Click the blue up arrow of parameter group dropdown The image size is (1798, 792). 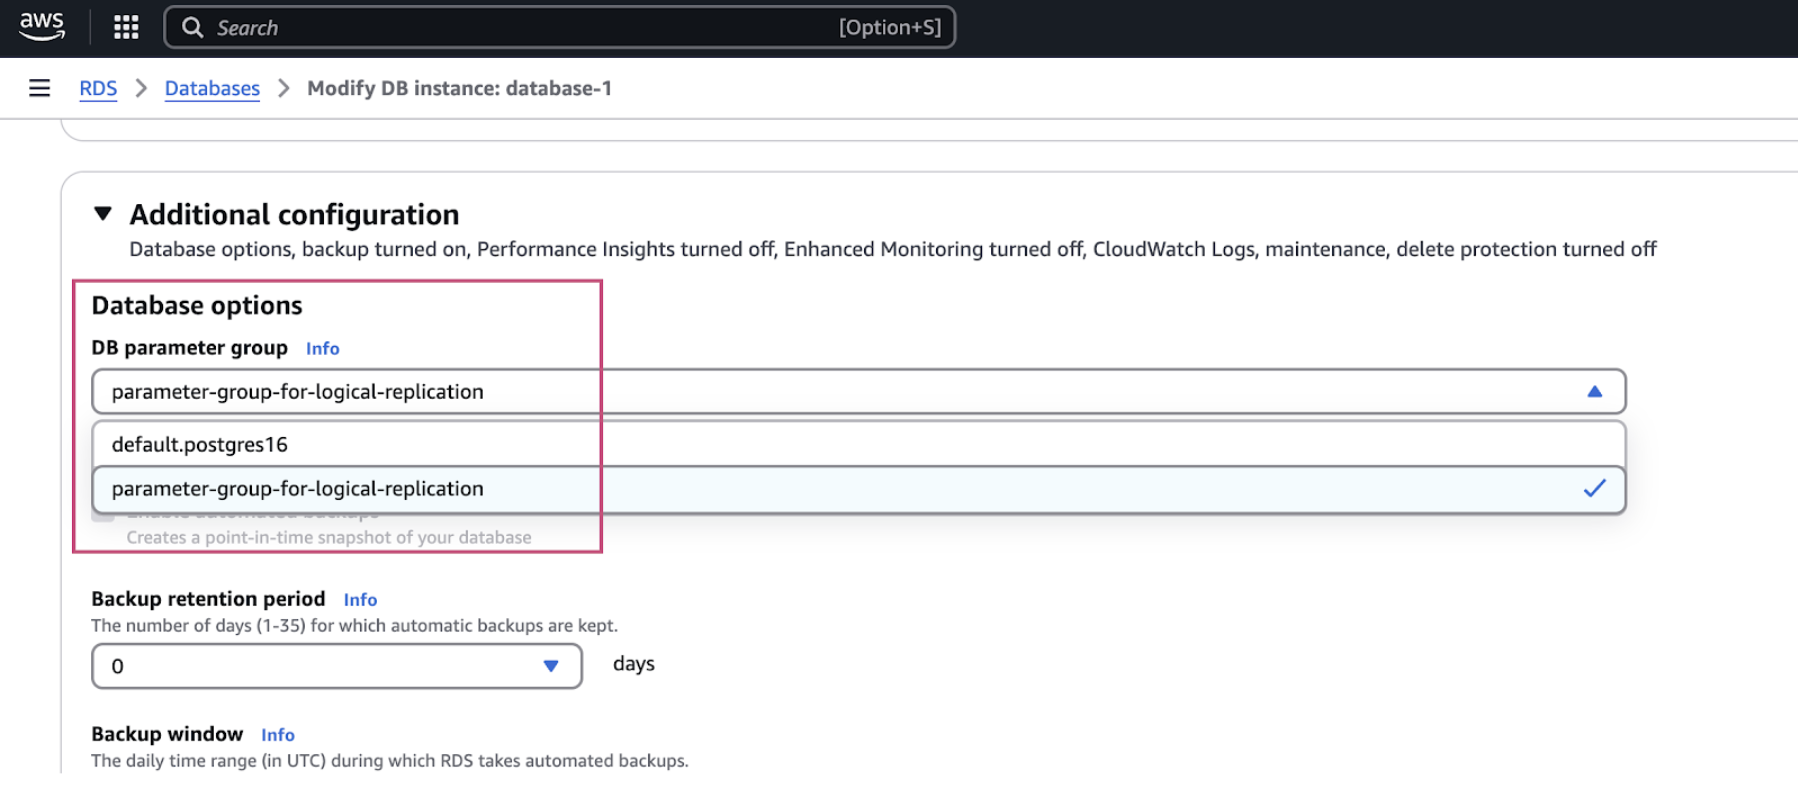click(x=1594, y=391)
